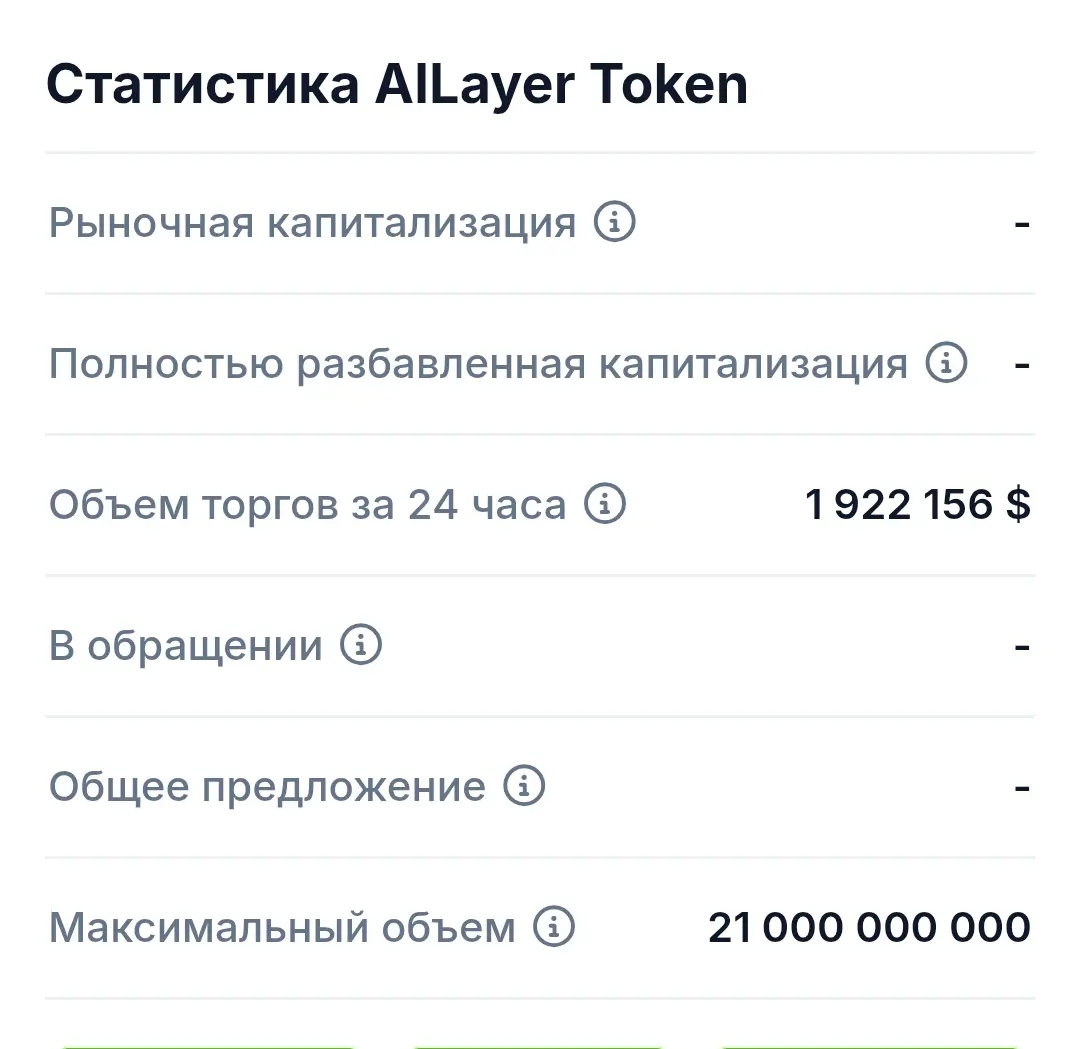This screenshot has width=1080, height=1049.
Task: Click the 21 000 000 000 max supply value
Action: (869, 927)
